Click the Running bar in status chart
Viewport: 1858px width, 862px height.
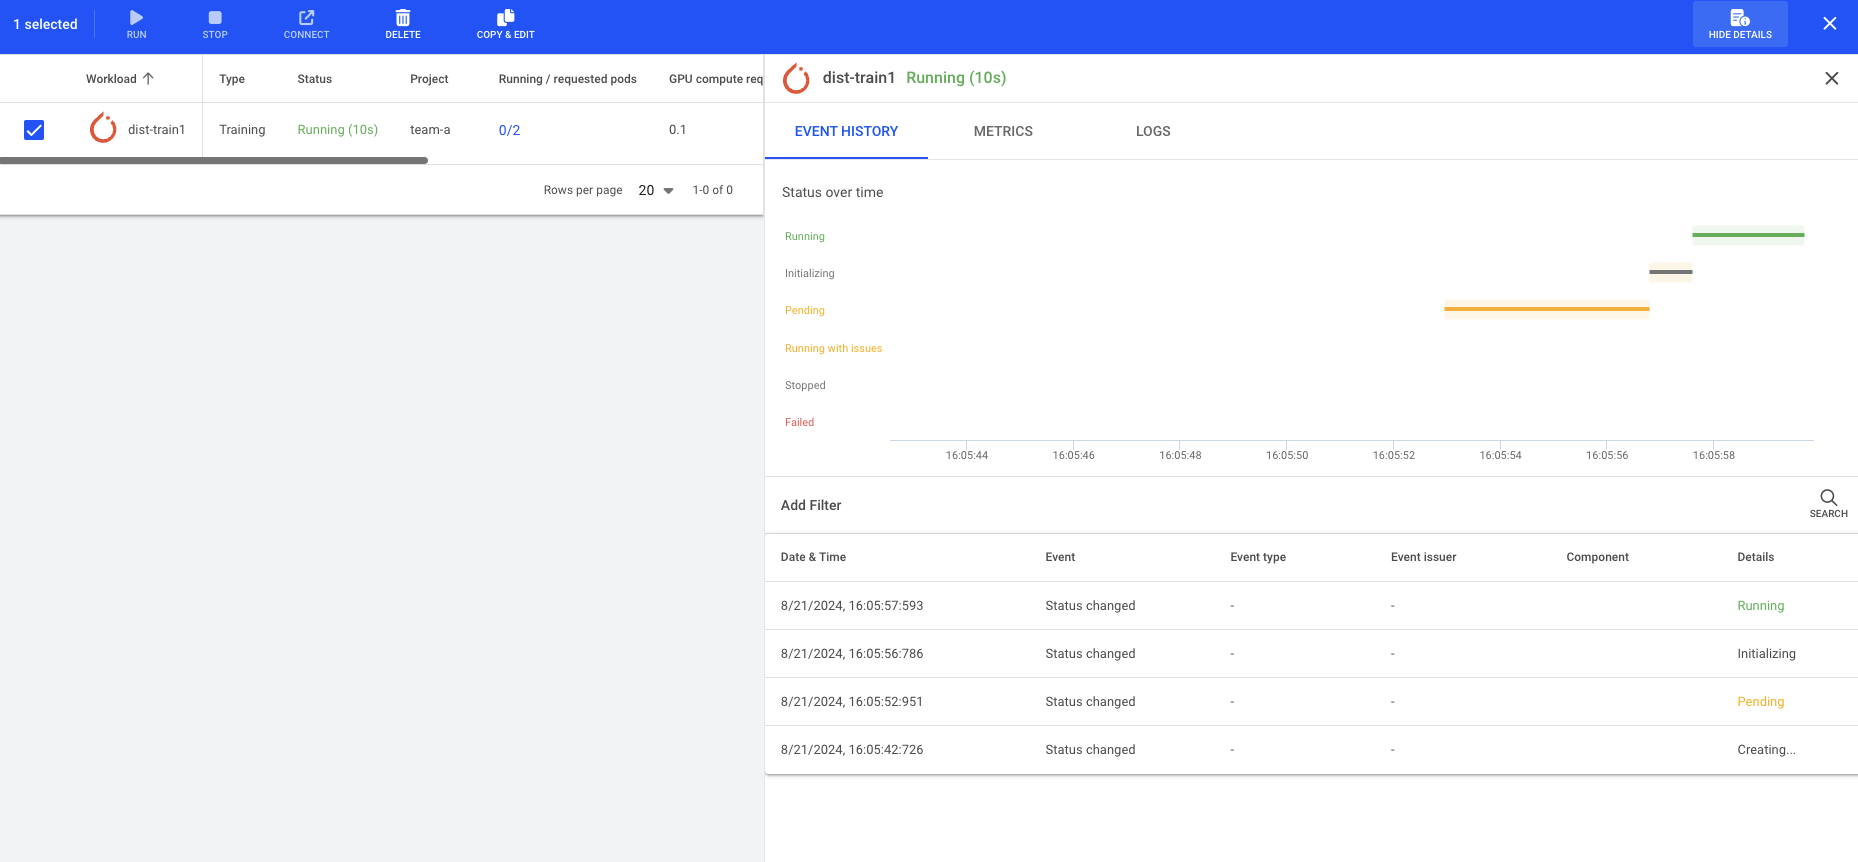[1748, 235]
